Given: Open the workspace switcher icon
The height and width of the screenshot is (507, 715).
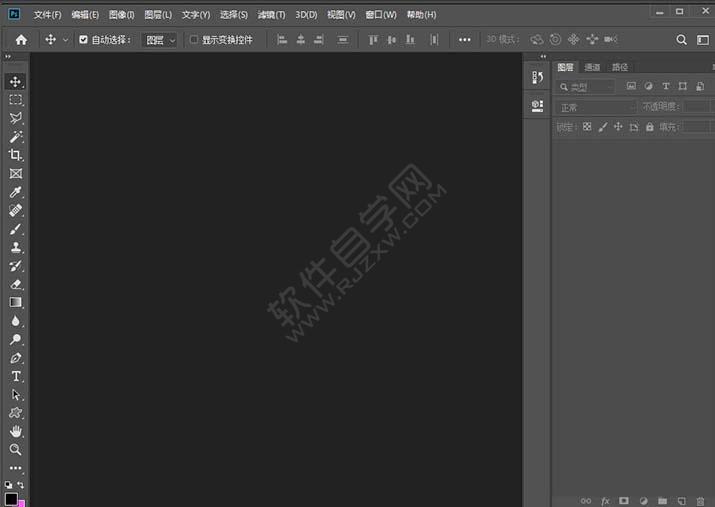Looking at the screenshot, I should 703,40.
